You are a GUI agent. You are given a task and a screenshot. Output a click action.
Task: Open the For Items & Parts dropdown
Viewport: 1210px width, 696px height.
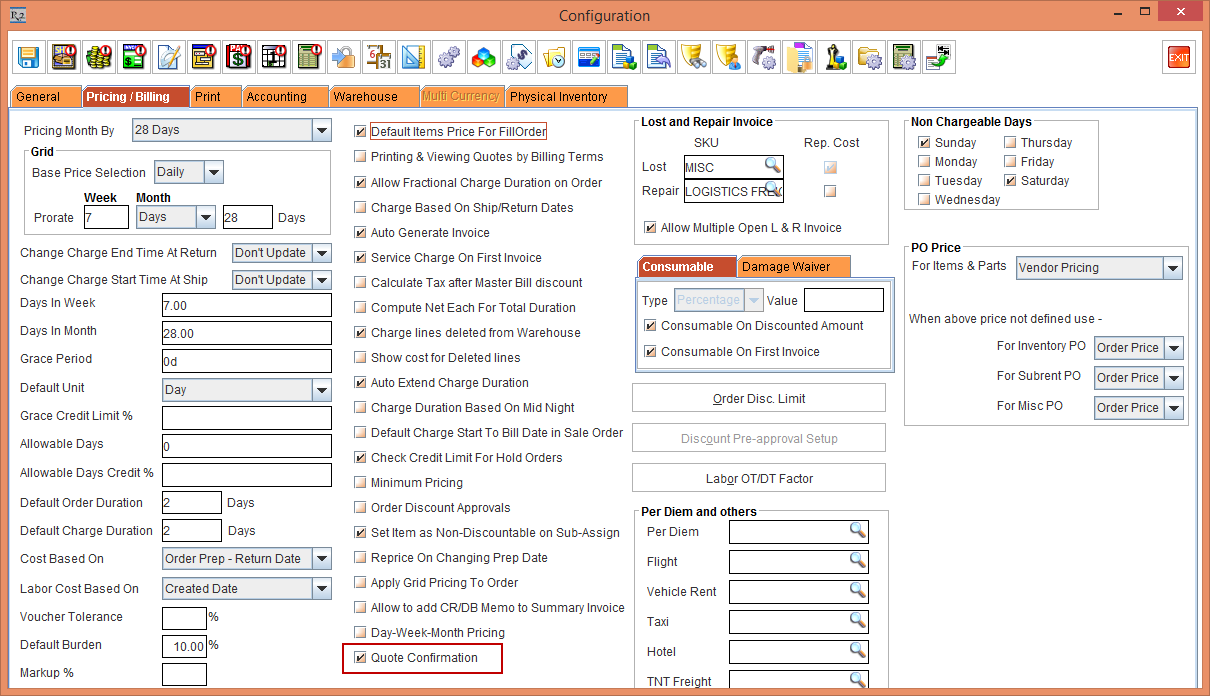tap(1173, 268)
